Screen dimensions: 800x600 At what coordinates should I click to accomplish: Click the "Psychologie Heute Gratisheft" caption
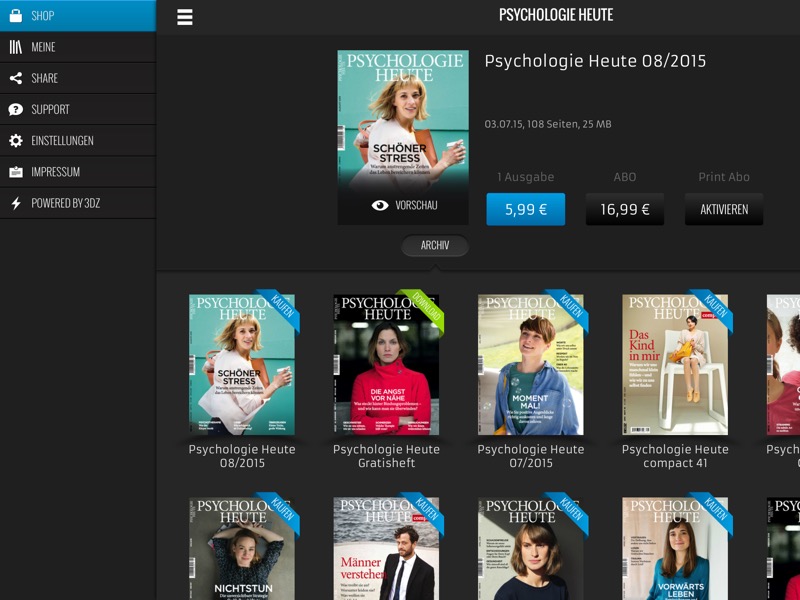(x=386, y=456)
